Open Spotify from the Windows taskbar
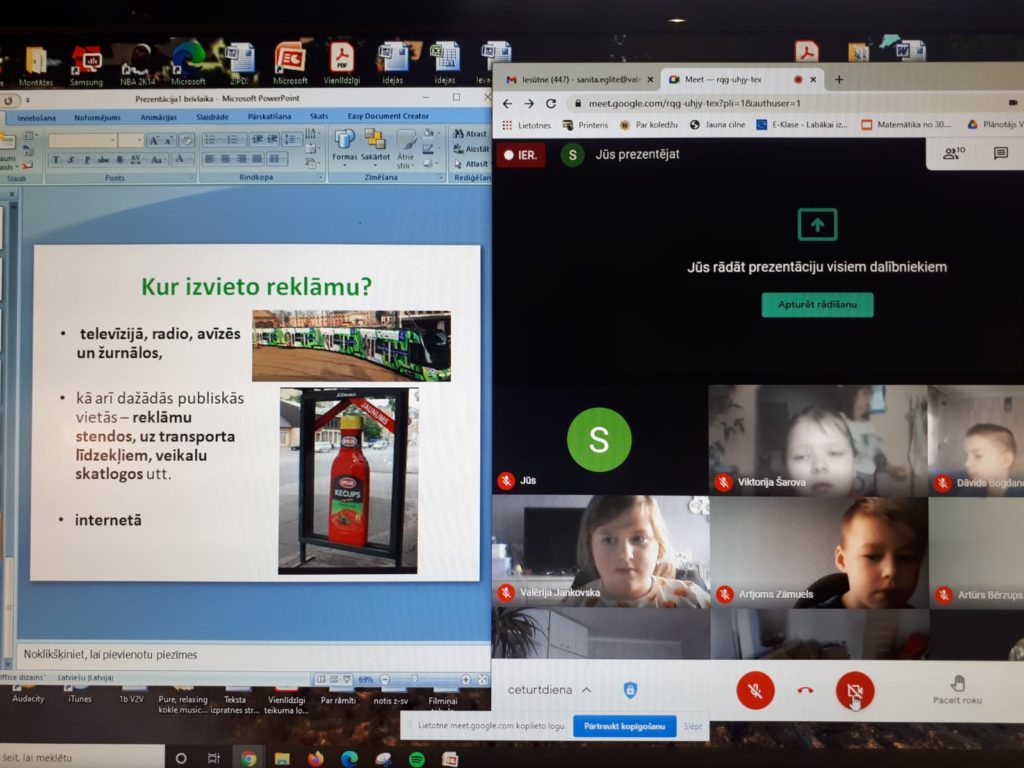1024x768 pixels. 416,758
